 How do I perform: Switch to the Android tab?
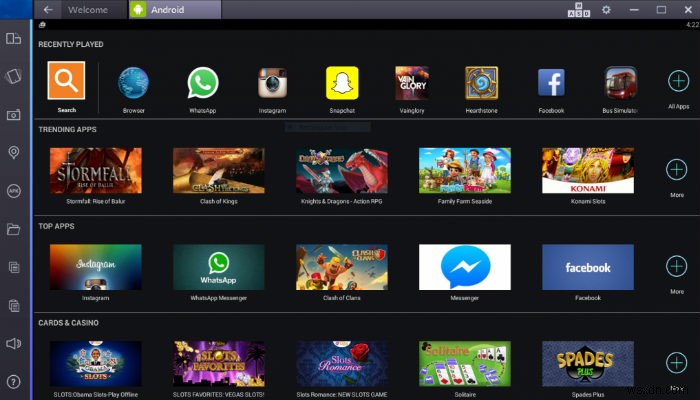[x=175, y=10]
